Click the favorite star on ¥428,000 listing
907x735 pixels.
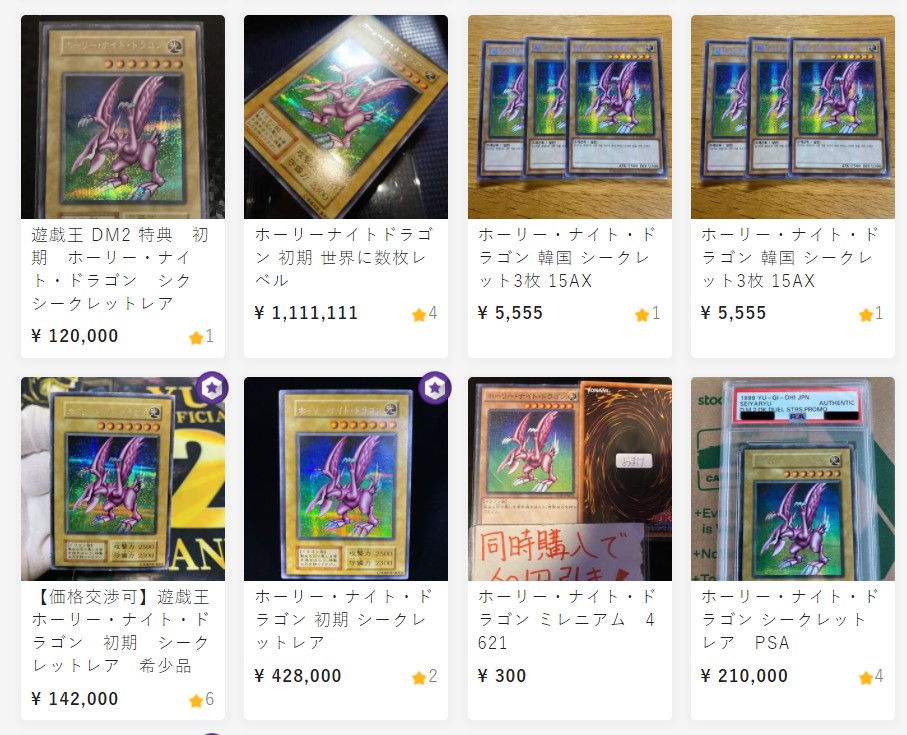pyautogui.click(x=419, y=678)
